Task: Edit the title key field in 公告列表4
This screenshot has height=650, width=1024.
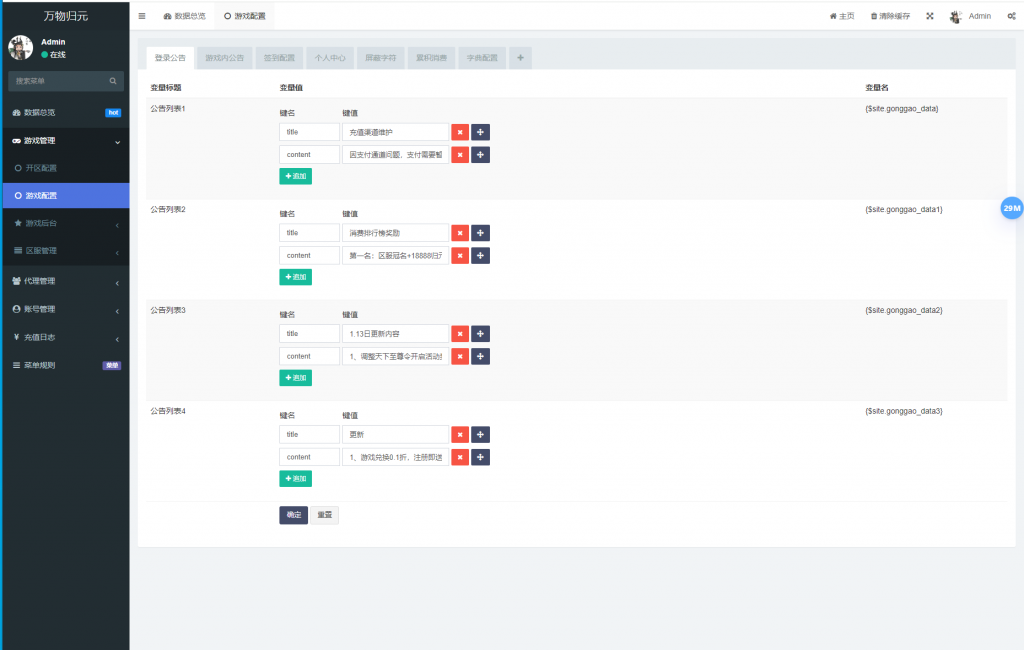Action: tap(310, 434)
